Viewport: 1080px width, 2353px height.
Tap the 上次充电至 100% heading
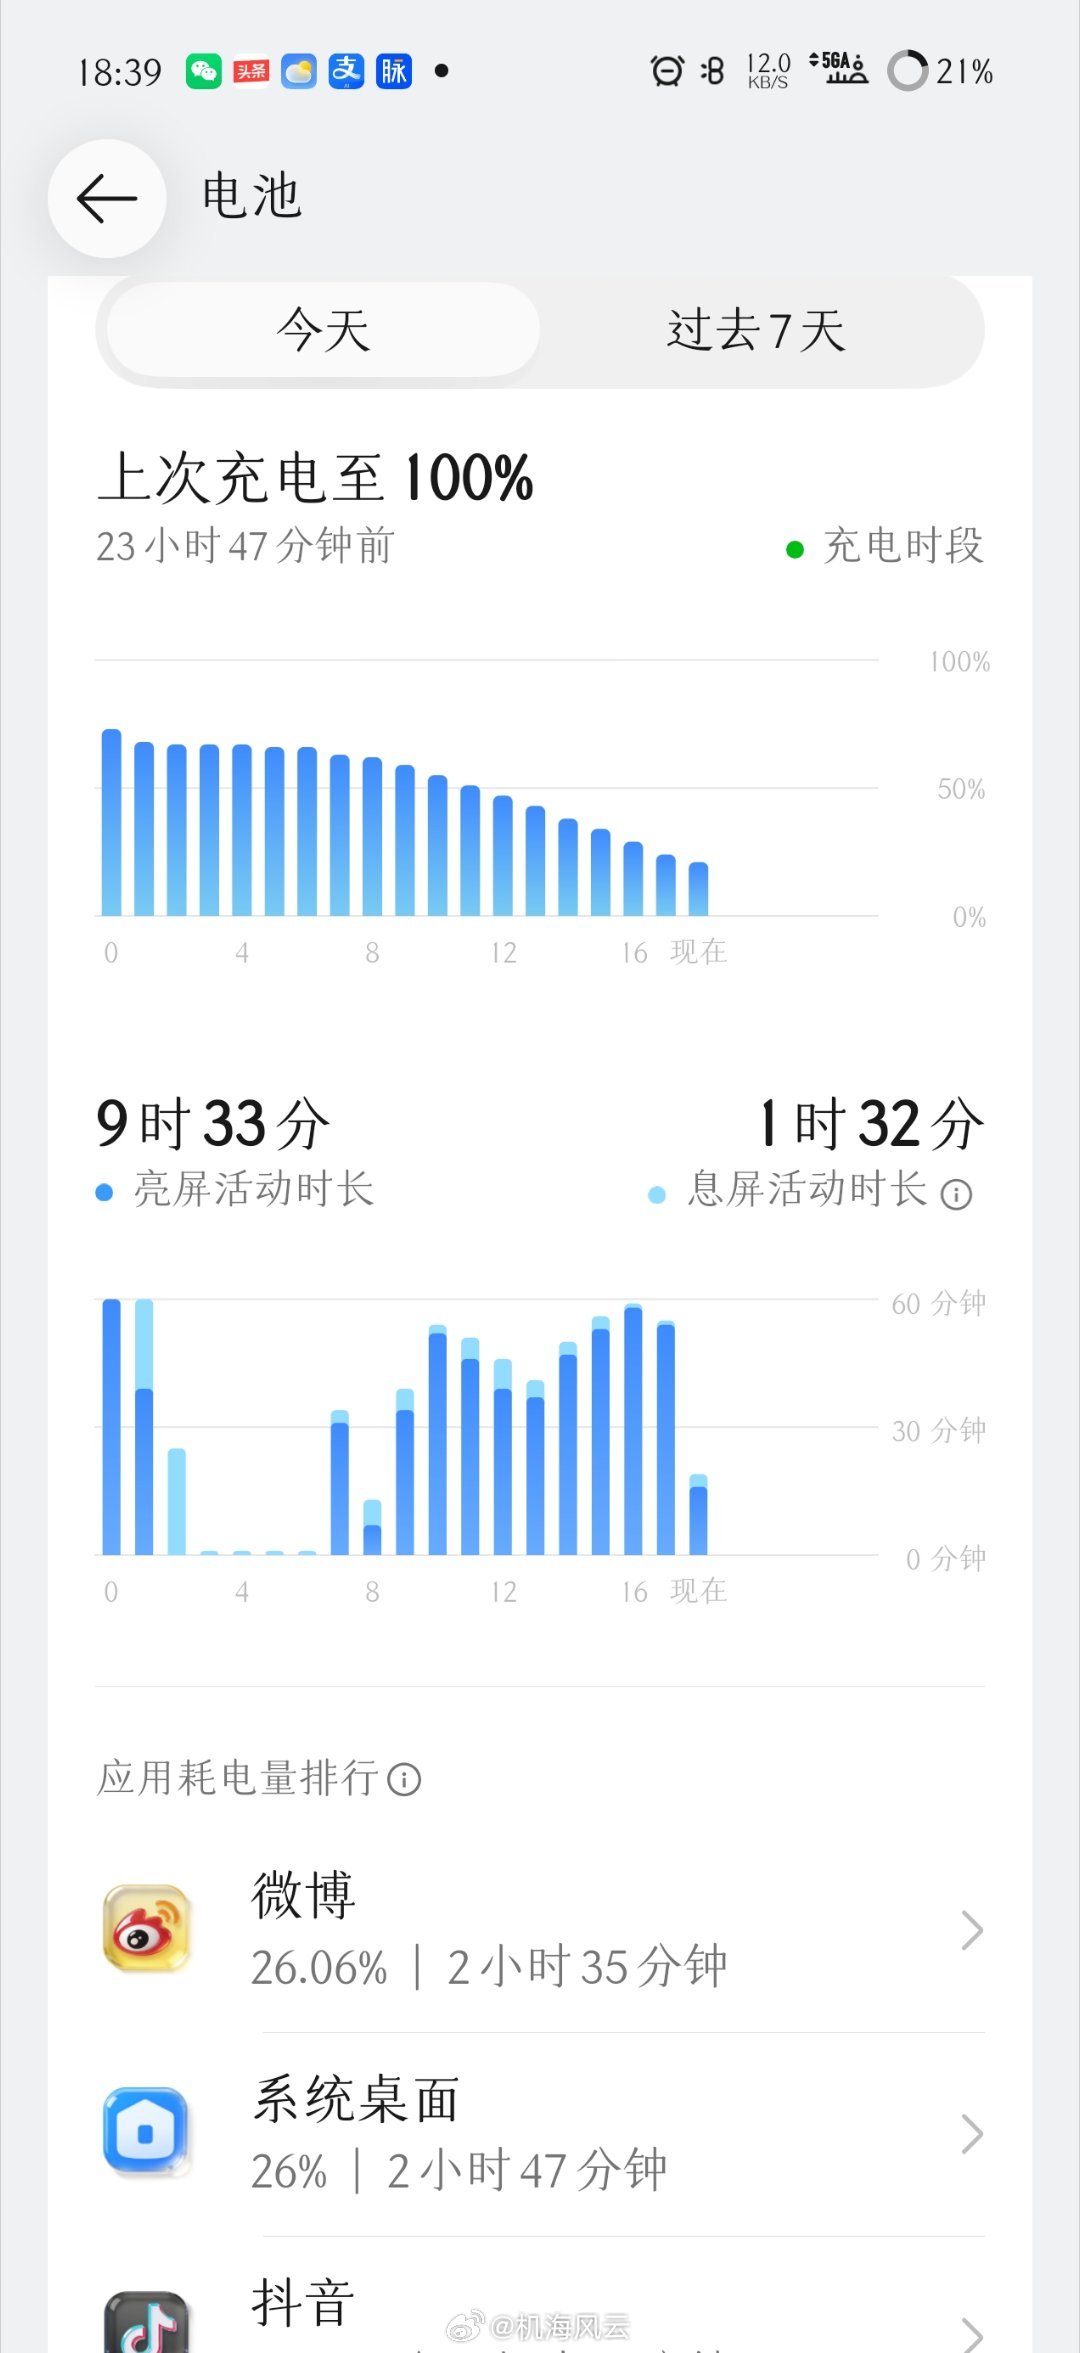point(315,477)
